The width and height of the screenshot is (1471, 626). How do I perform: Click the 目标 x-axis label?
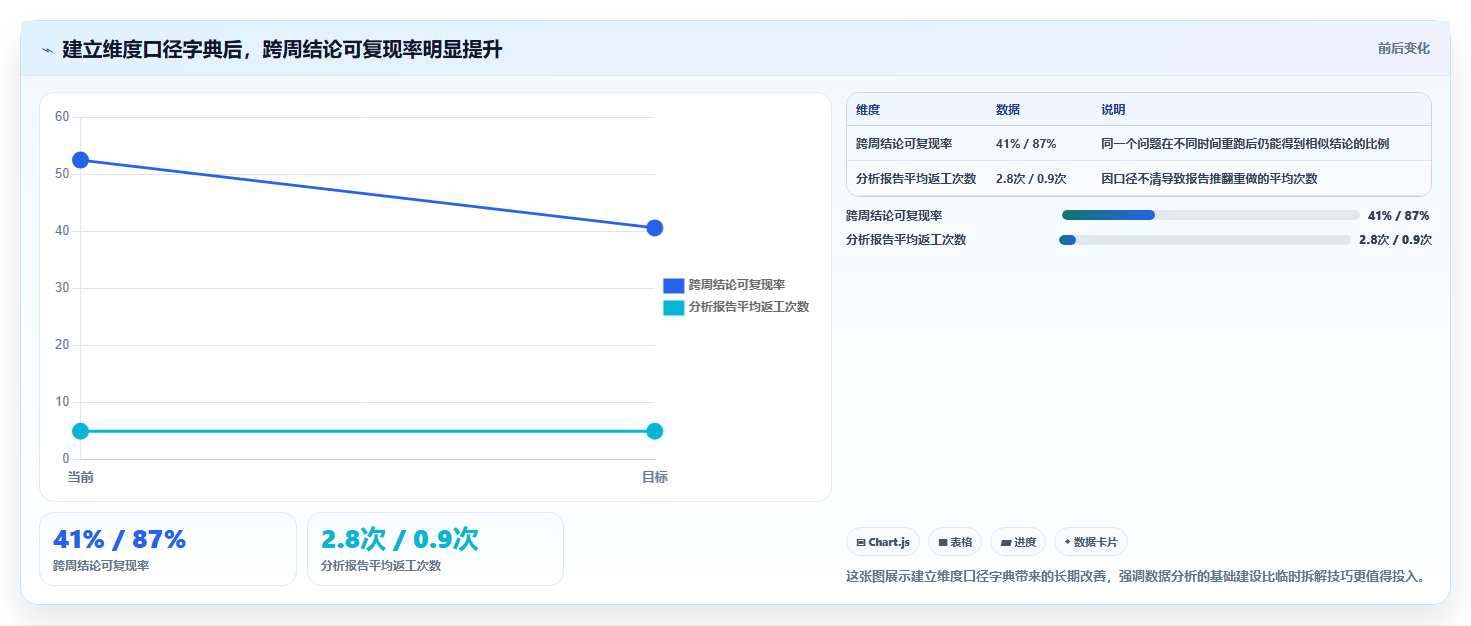pyautogui.click(x=655, y=477)
